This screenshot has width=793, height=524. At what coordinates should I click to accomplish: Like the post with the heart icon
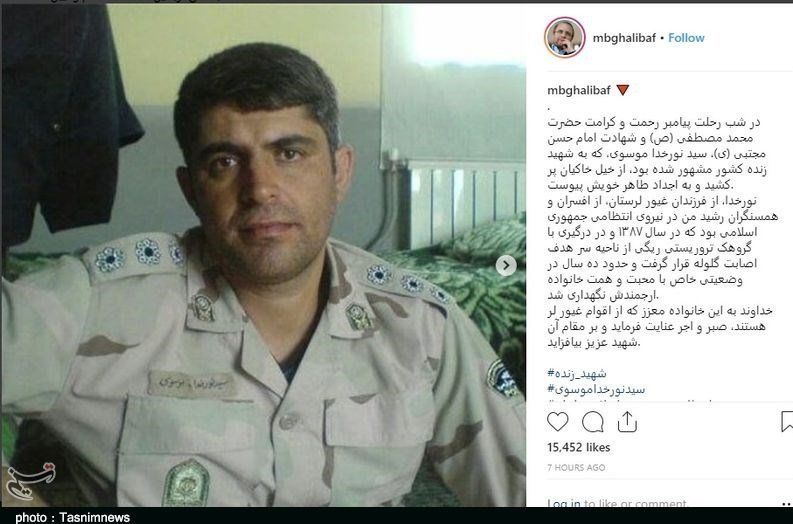pos(557,421)
